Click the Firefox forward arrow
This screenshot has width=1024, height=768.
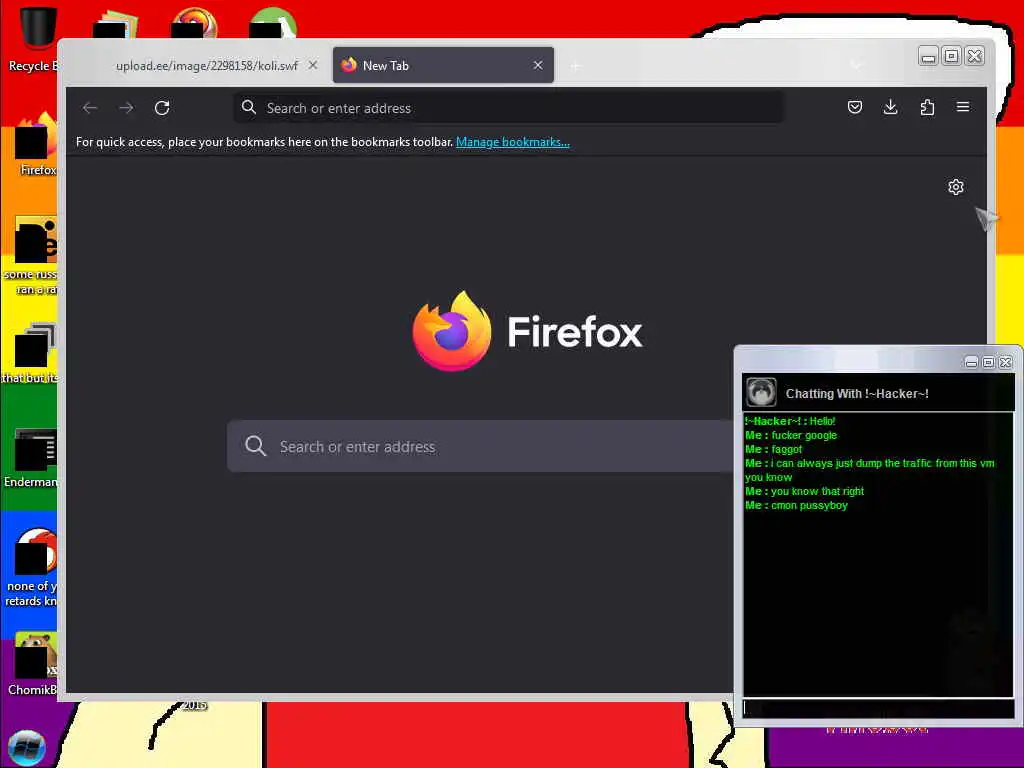pyautogui.click(x=126, y=108)
